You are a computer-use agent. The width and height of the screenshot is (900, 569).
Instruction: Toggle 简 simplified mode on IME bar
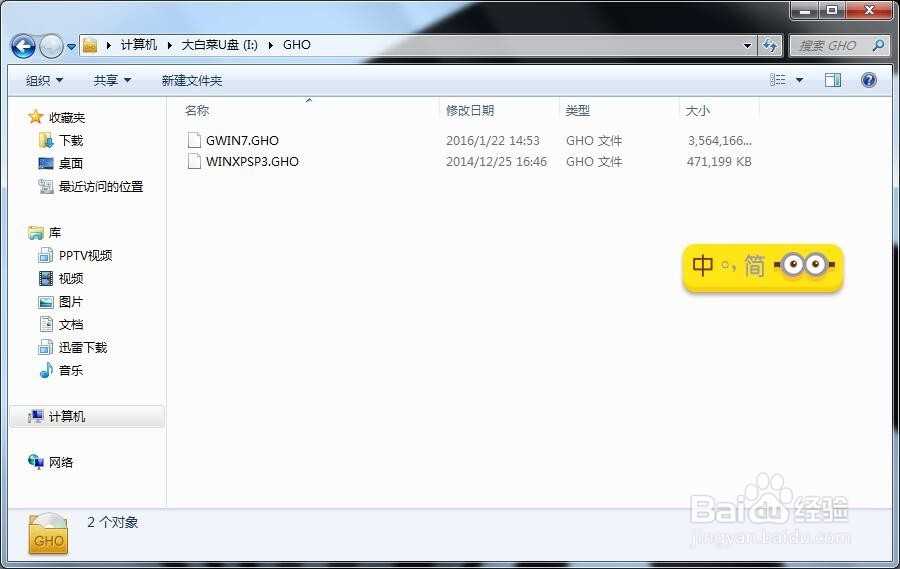(x=754, y=265)
